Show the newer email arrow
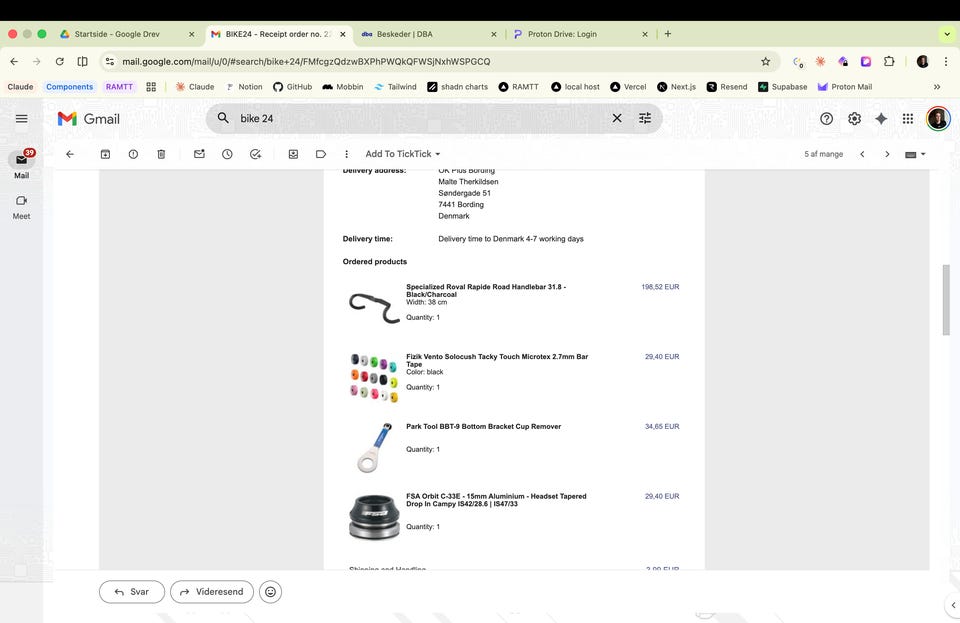The image size is (960, 623). click(862, 154)
